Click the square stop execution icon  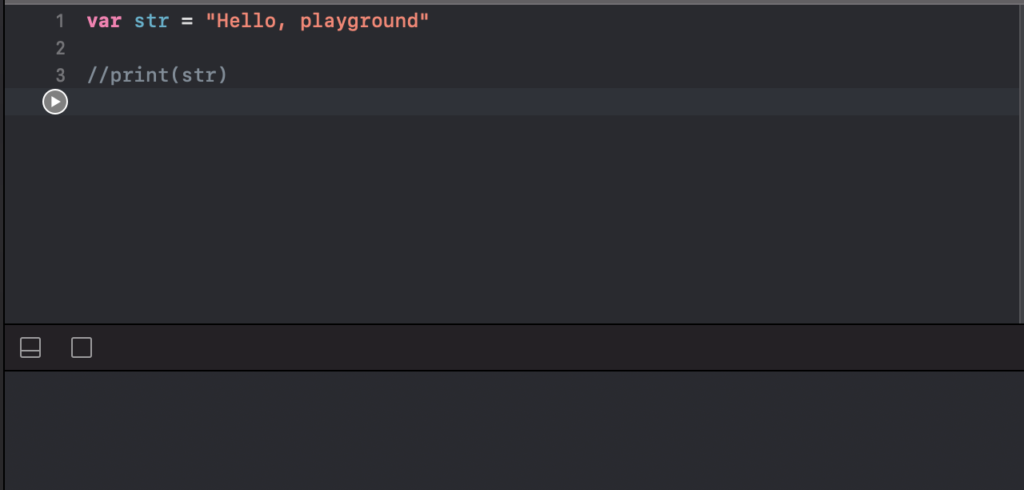pyautogui.click(x=82, y=348)
